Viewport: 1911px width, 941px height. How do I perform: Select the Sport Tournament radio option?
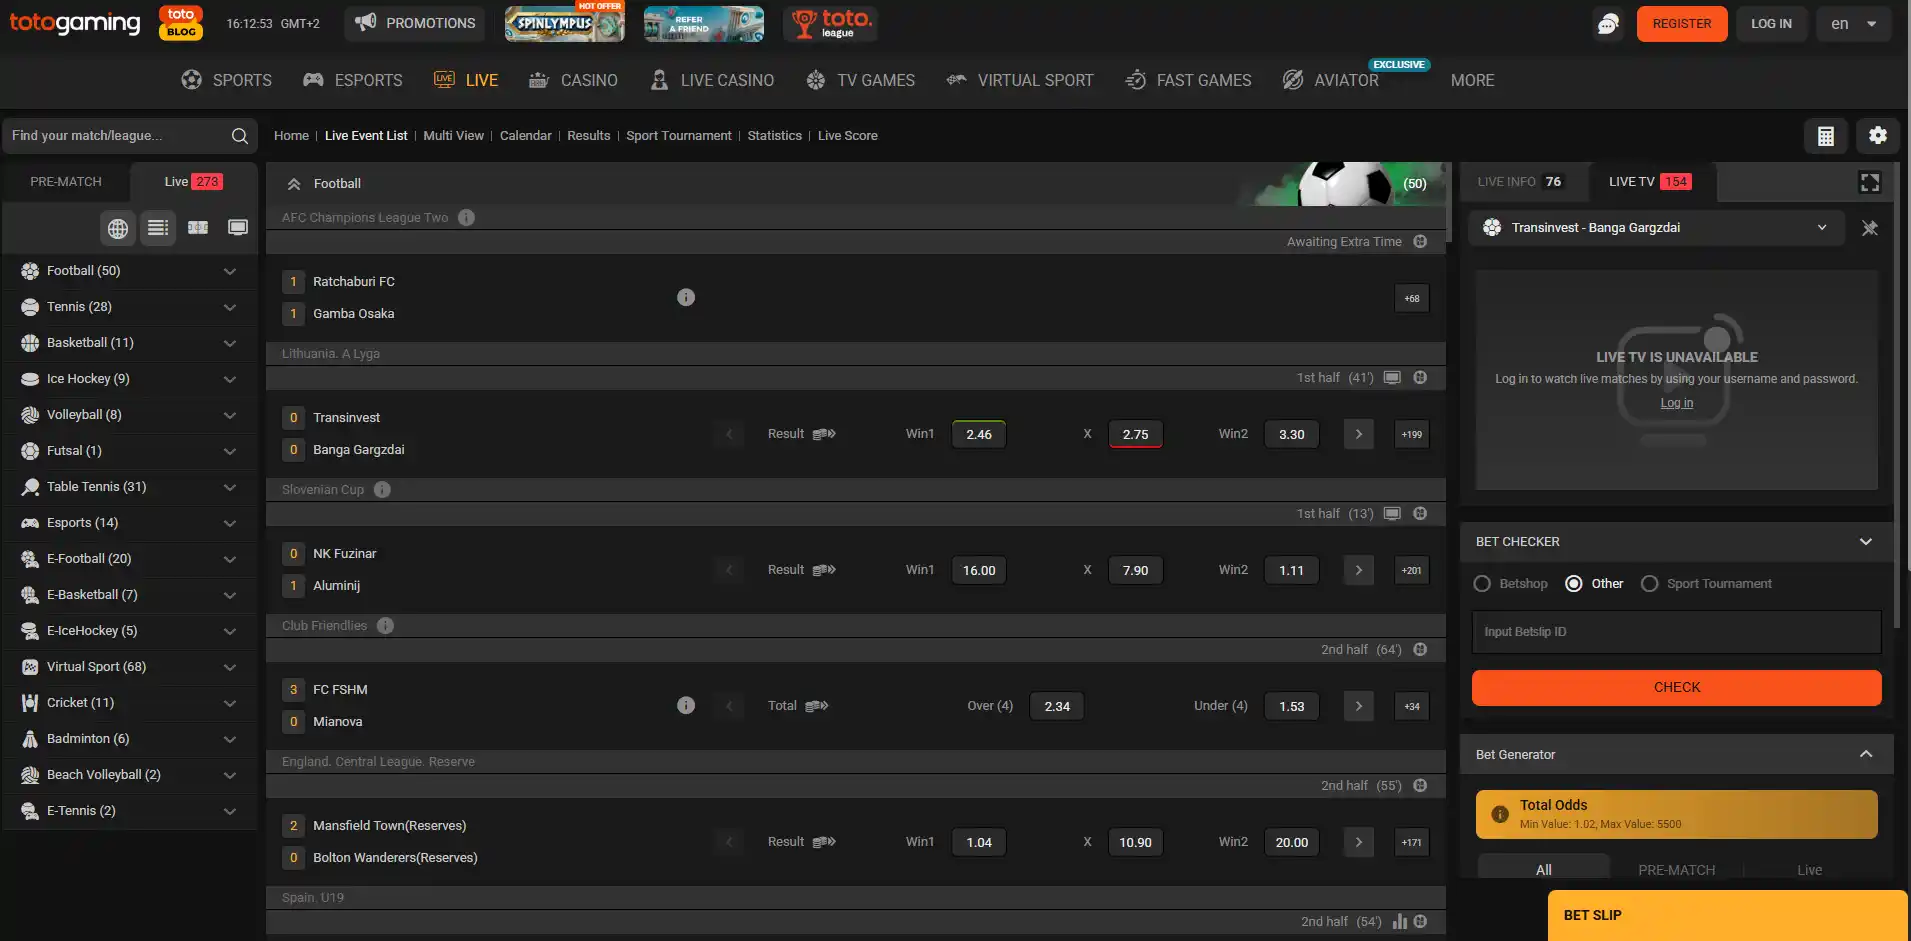click(1650, 584)
